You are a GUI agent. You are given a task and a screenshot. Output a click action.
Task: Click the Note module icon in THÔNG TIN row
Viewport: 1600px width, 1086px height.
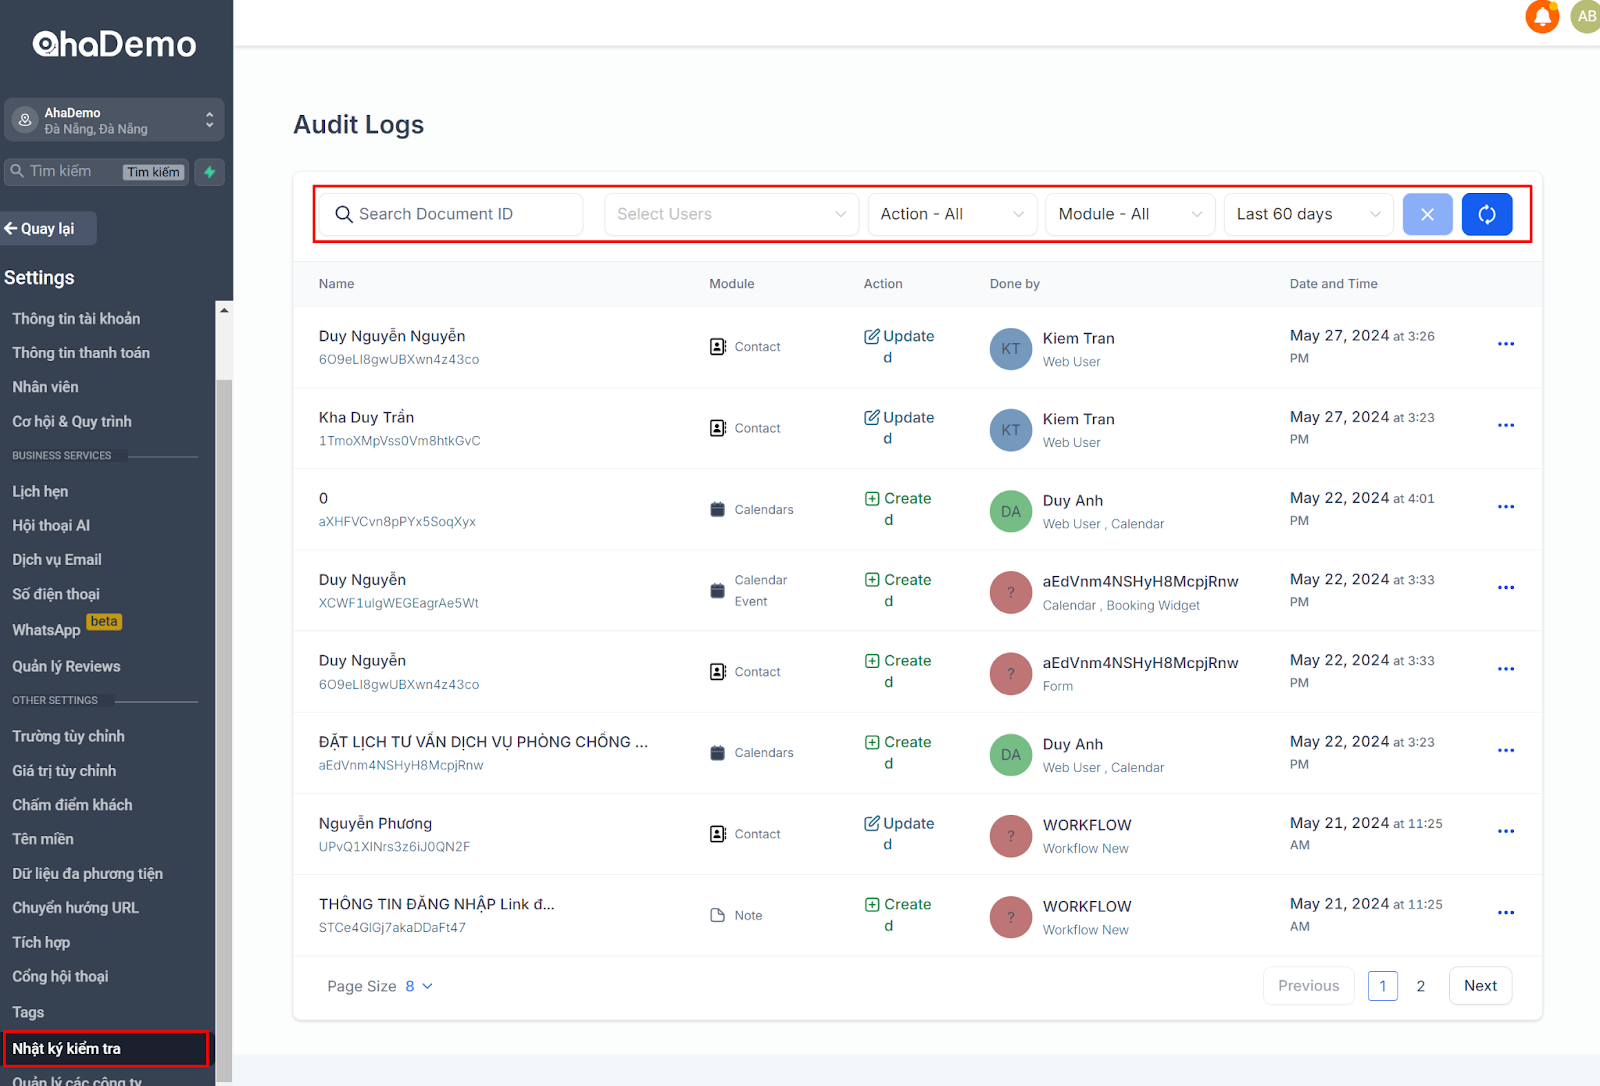pyautogui.click(x=717, y=915)
